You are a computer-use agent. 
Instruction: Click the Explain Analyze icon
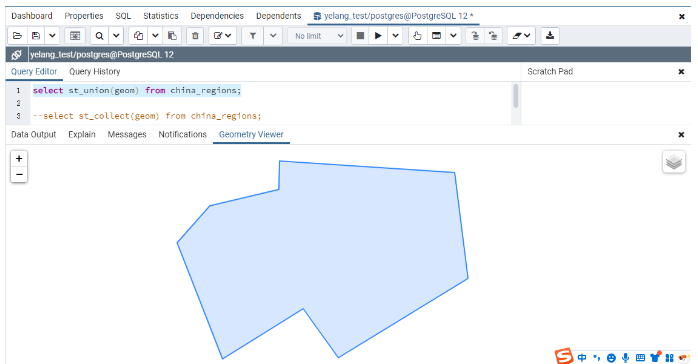(436, 36)
